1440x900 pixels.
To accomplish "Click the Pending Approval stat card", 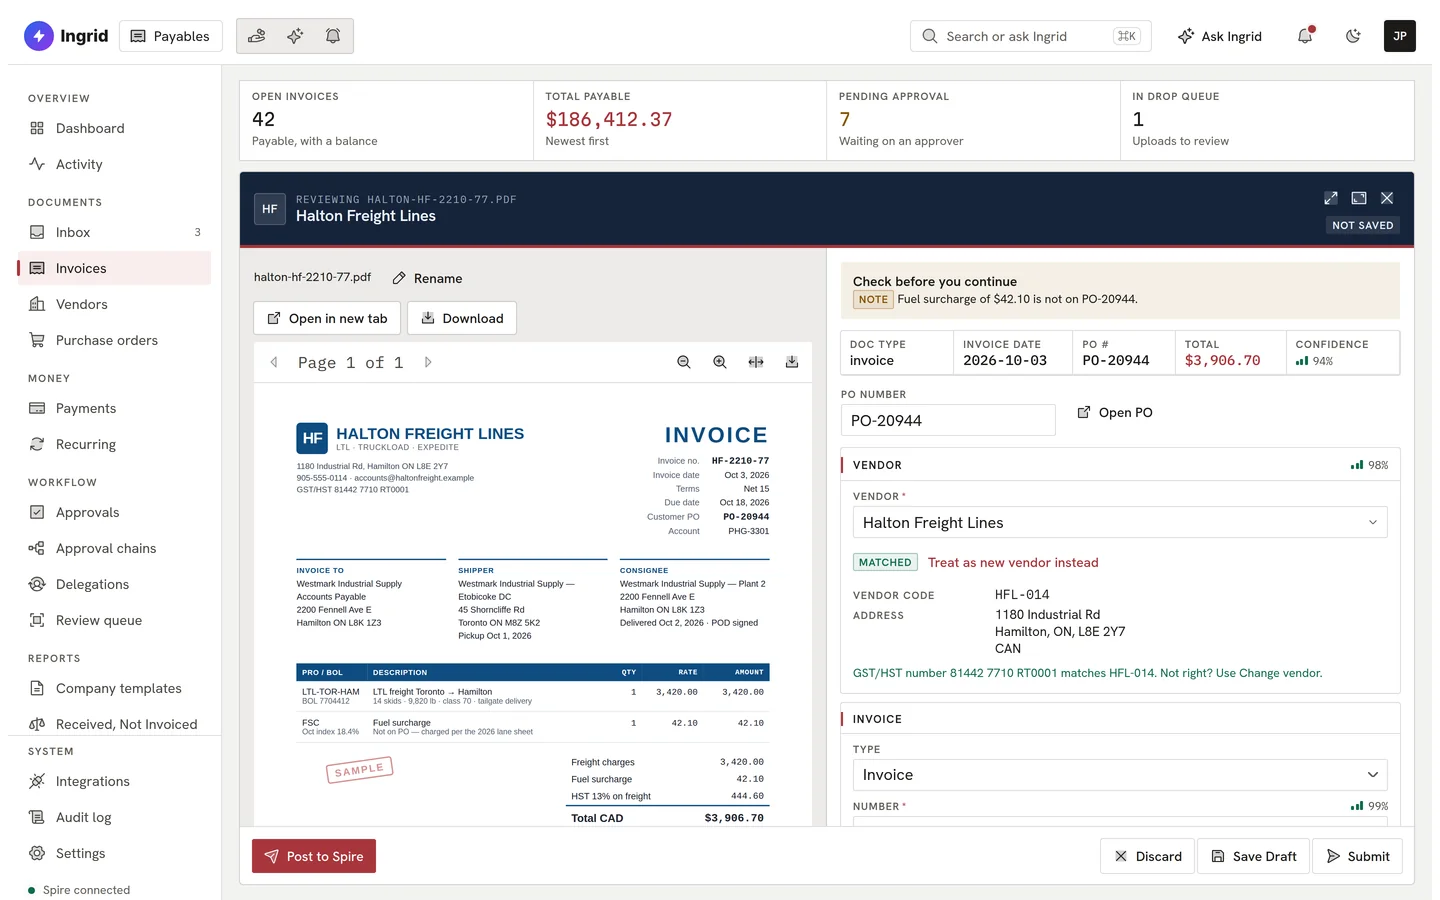I will (x=973, y=120).
